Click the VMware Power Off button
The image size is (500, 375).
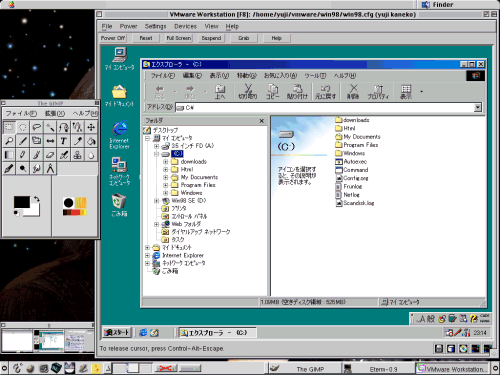113,38
